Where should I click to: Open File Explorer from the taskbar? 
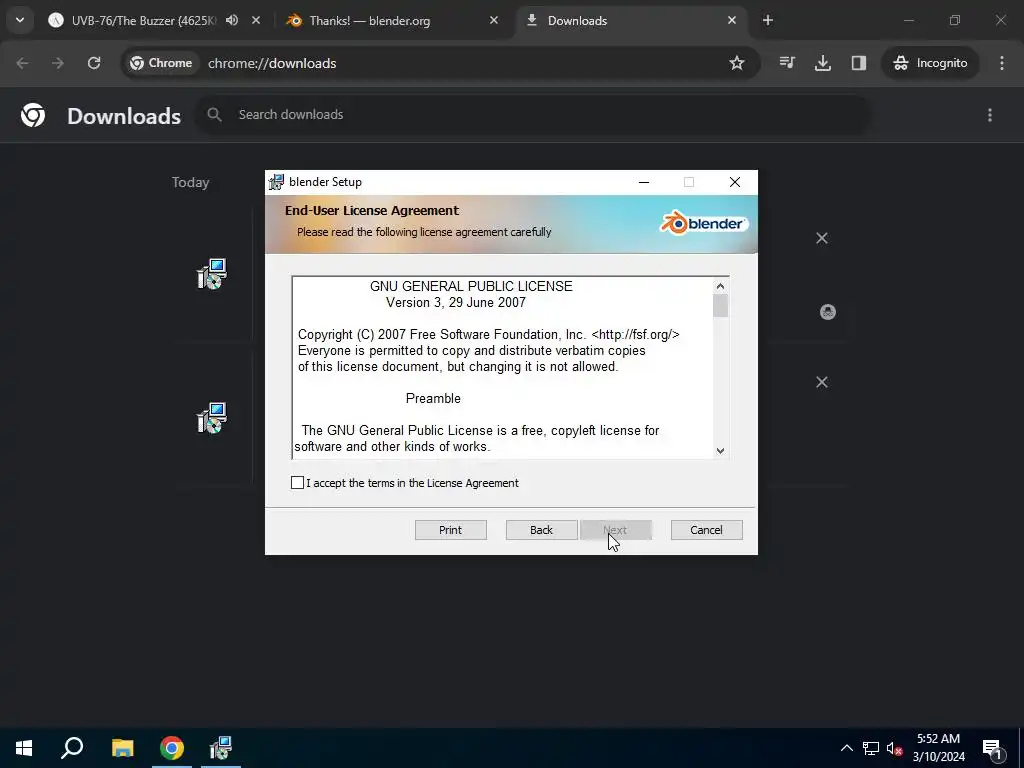(x=122, y=748)
